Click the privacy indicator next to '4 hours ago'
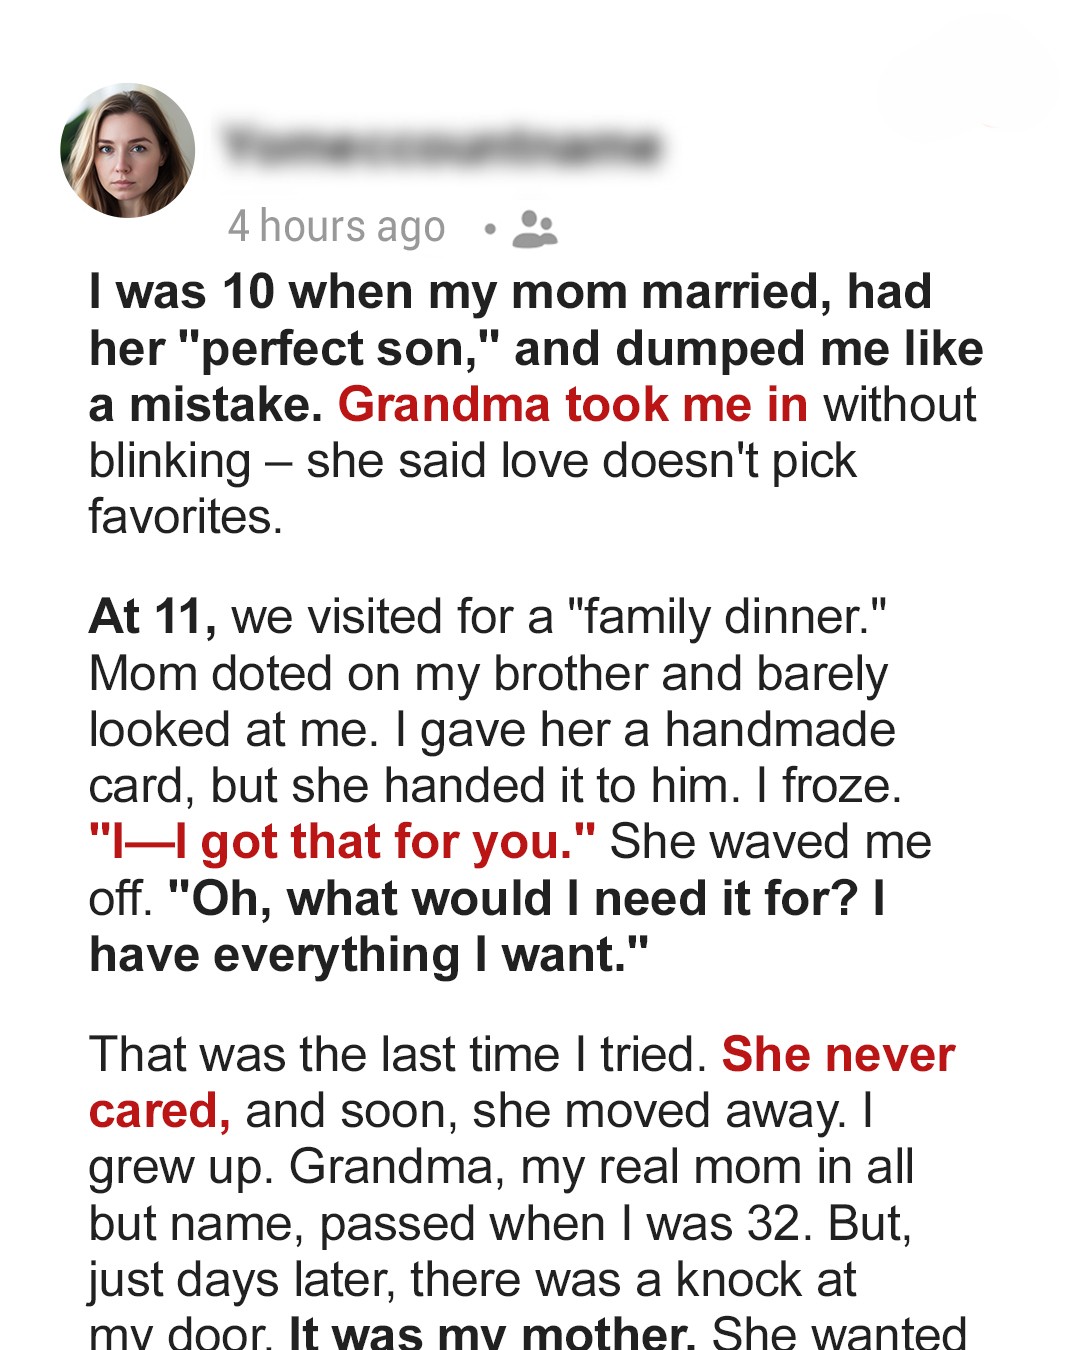The image size is (1080, 1350). tap(534, 230)
